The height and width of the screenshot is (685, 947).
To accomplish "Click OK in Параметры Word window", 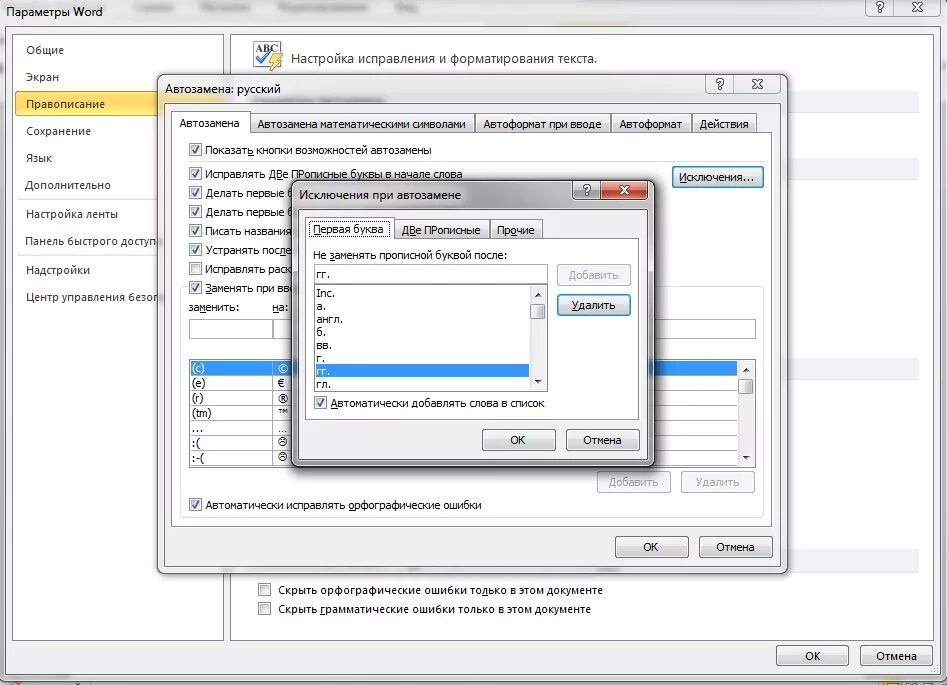I will pos(812,655).
